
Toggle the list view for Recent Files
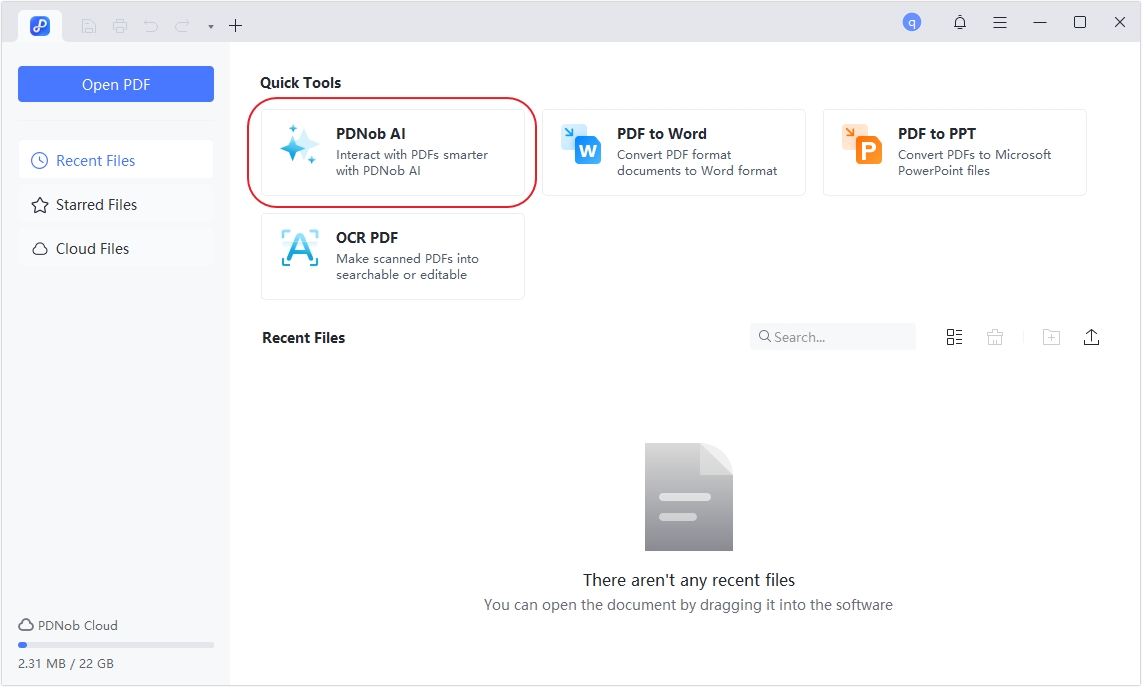954,337
